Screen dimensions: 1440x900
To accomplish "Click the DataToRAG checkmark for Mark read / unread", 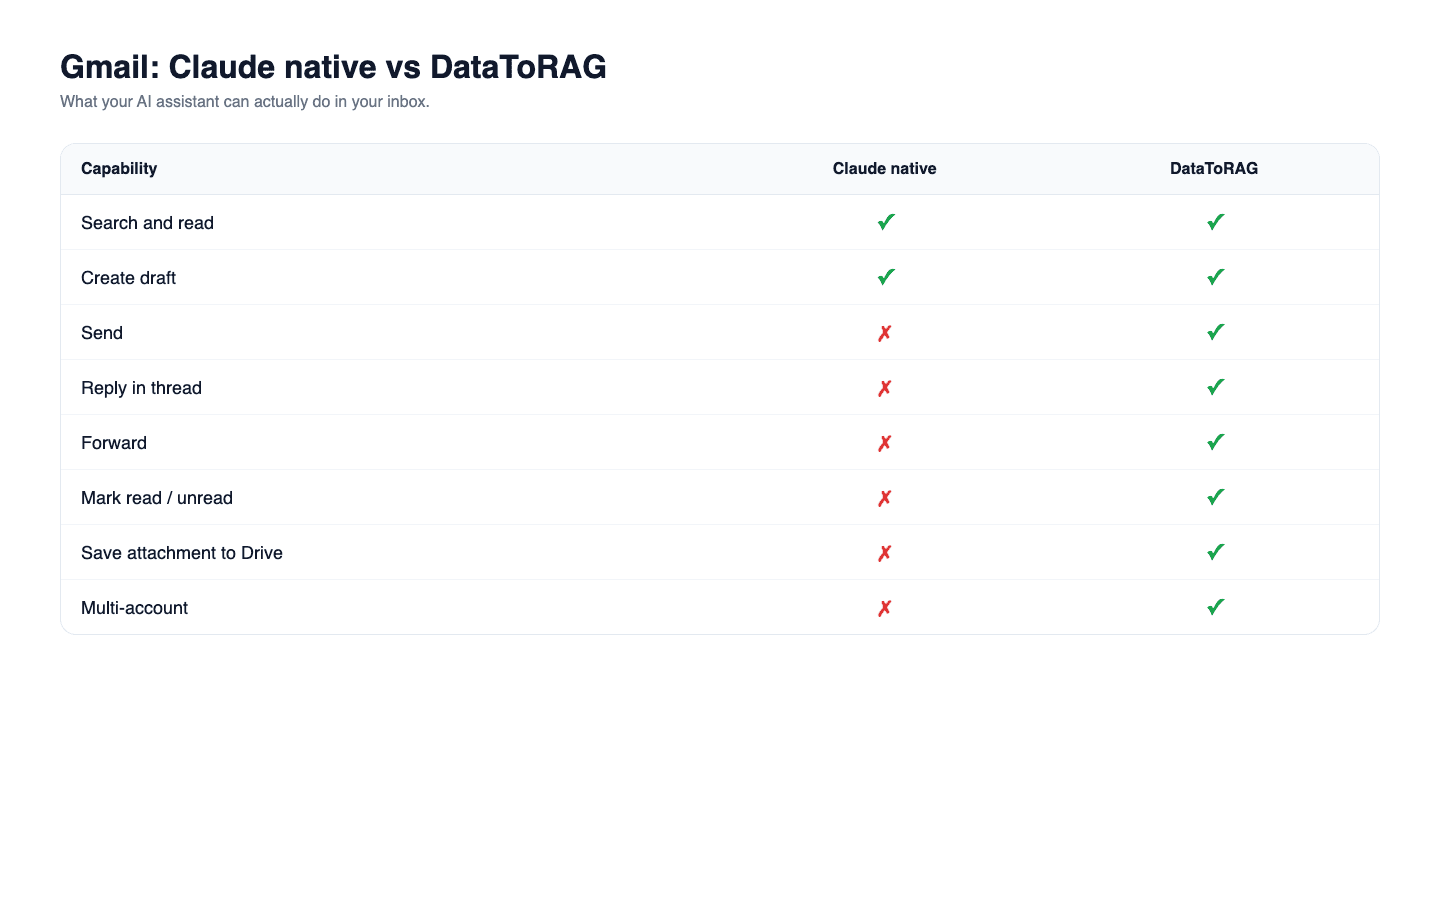I will click(1215, 497).
